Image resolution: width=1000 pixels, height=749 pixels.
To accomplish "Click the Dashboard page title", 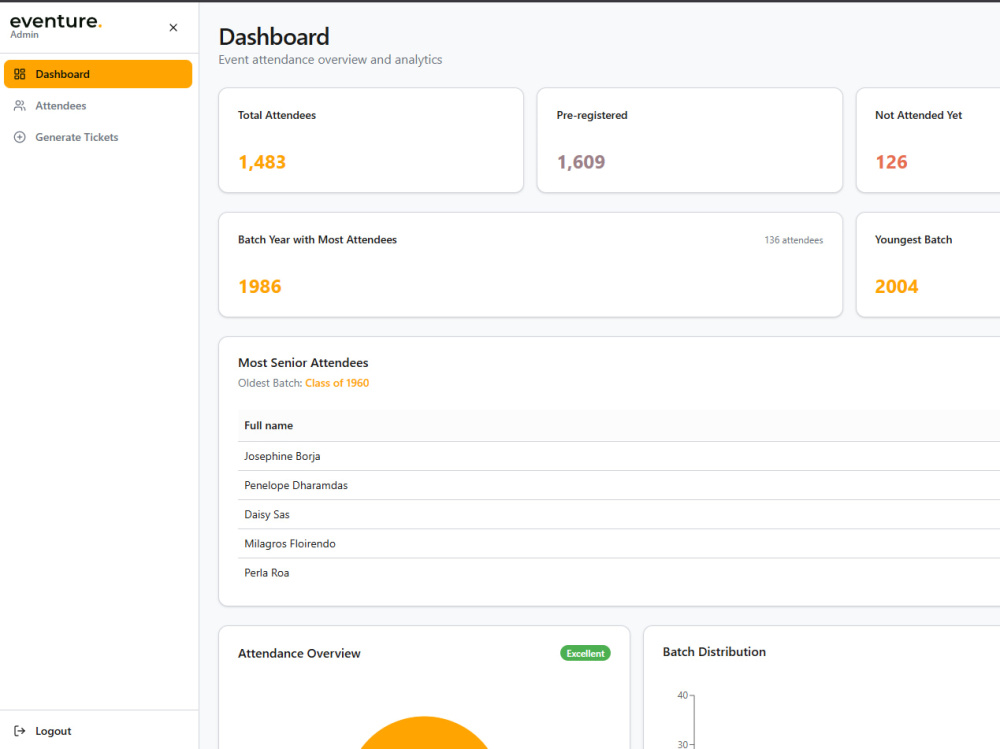I will (274, 37).
